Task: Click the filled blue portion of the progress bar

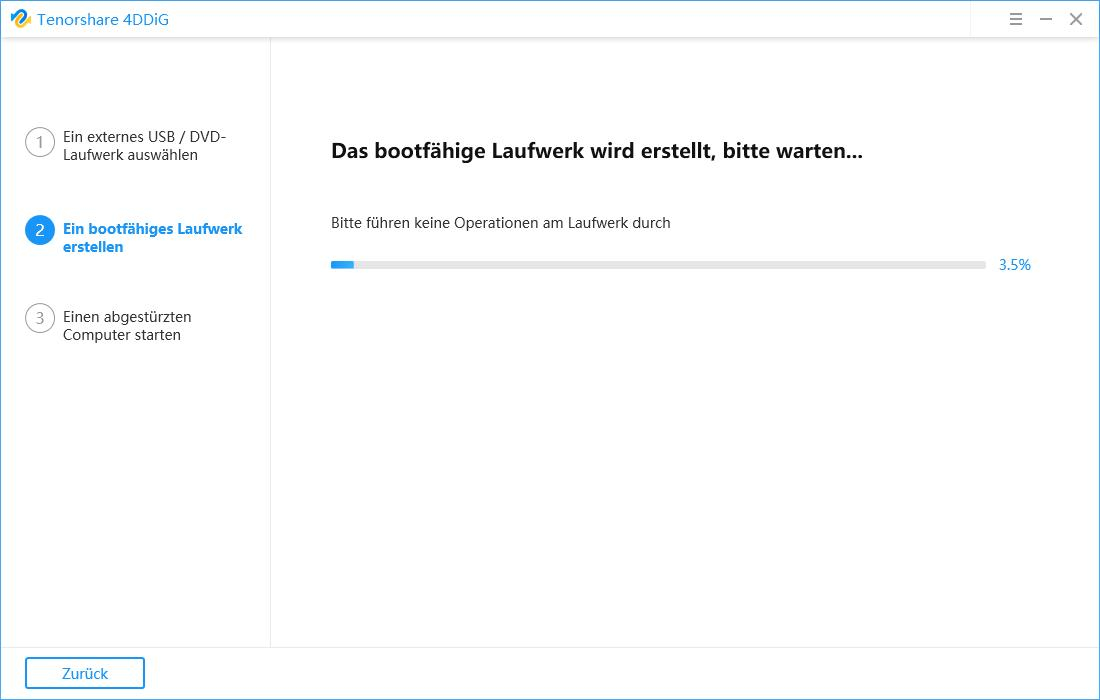Action: (341, 264)
